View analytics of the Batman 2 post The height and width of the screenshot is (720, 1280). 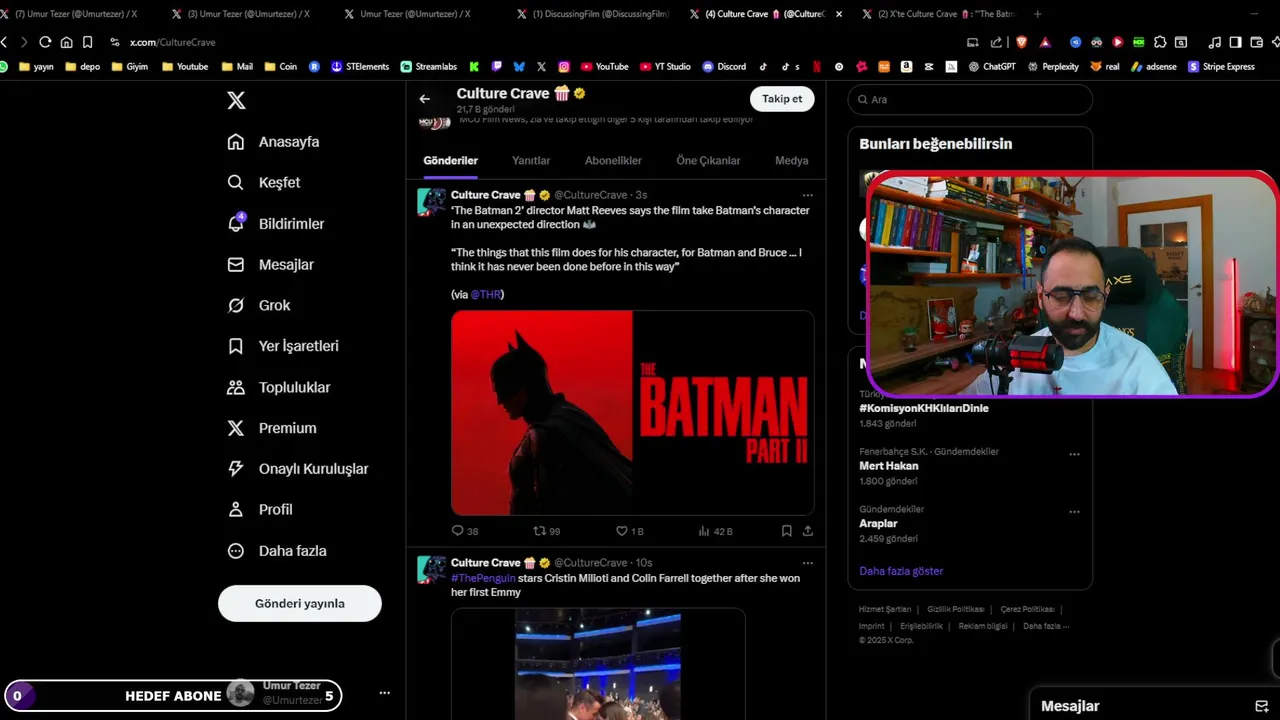[715, 531]
